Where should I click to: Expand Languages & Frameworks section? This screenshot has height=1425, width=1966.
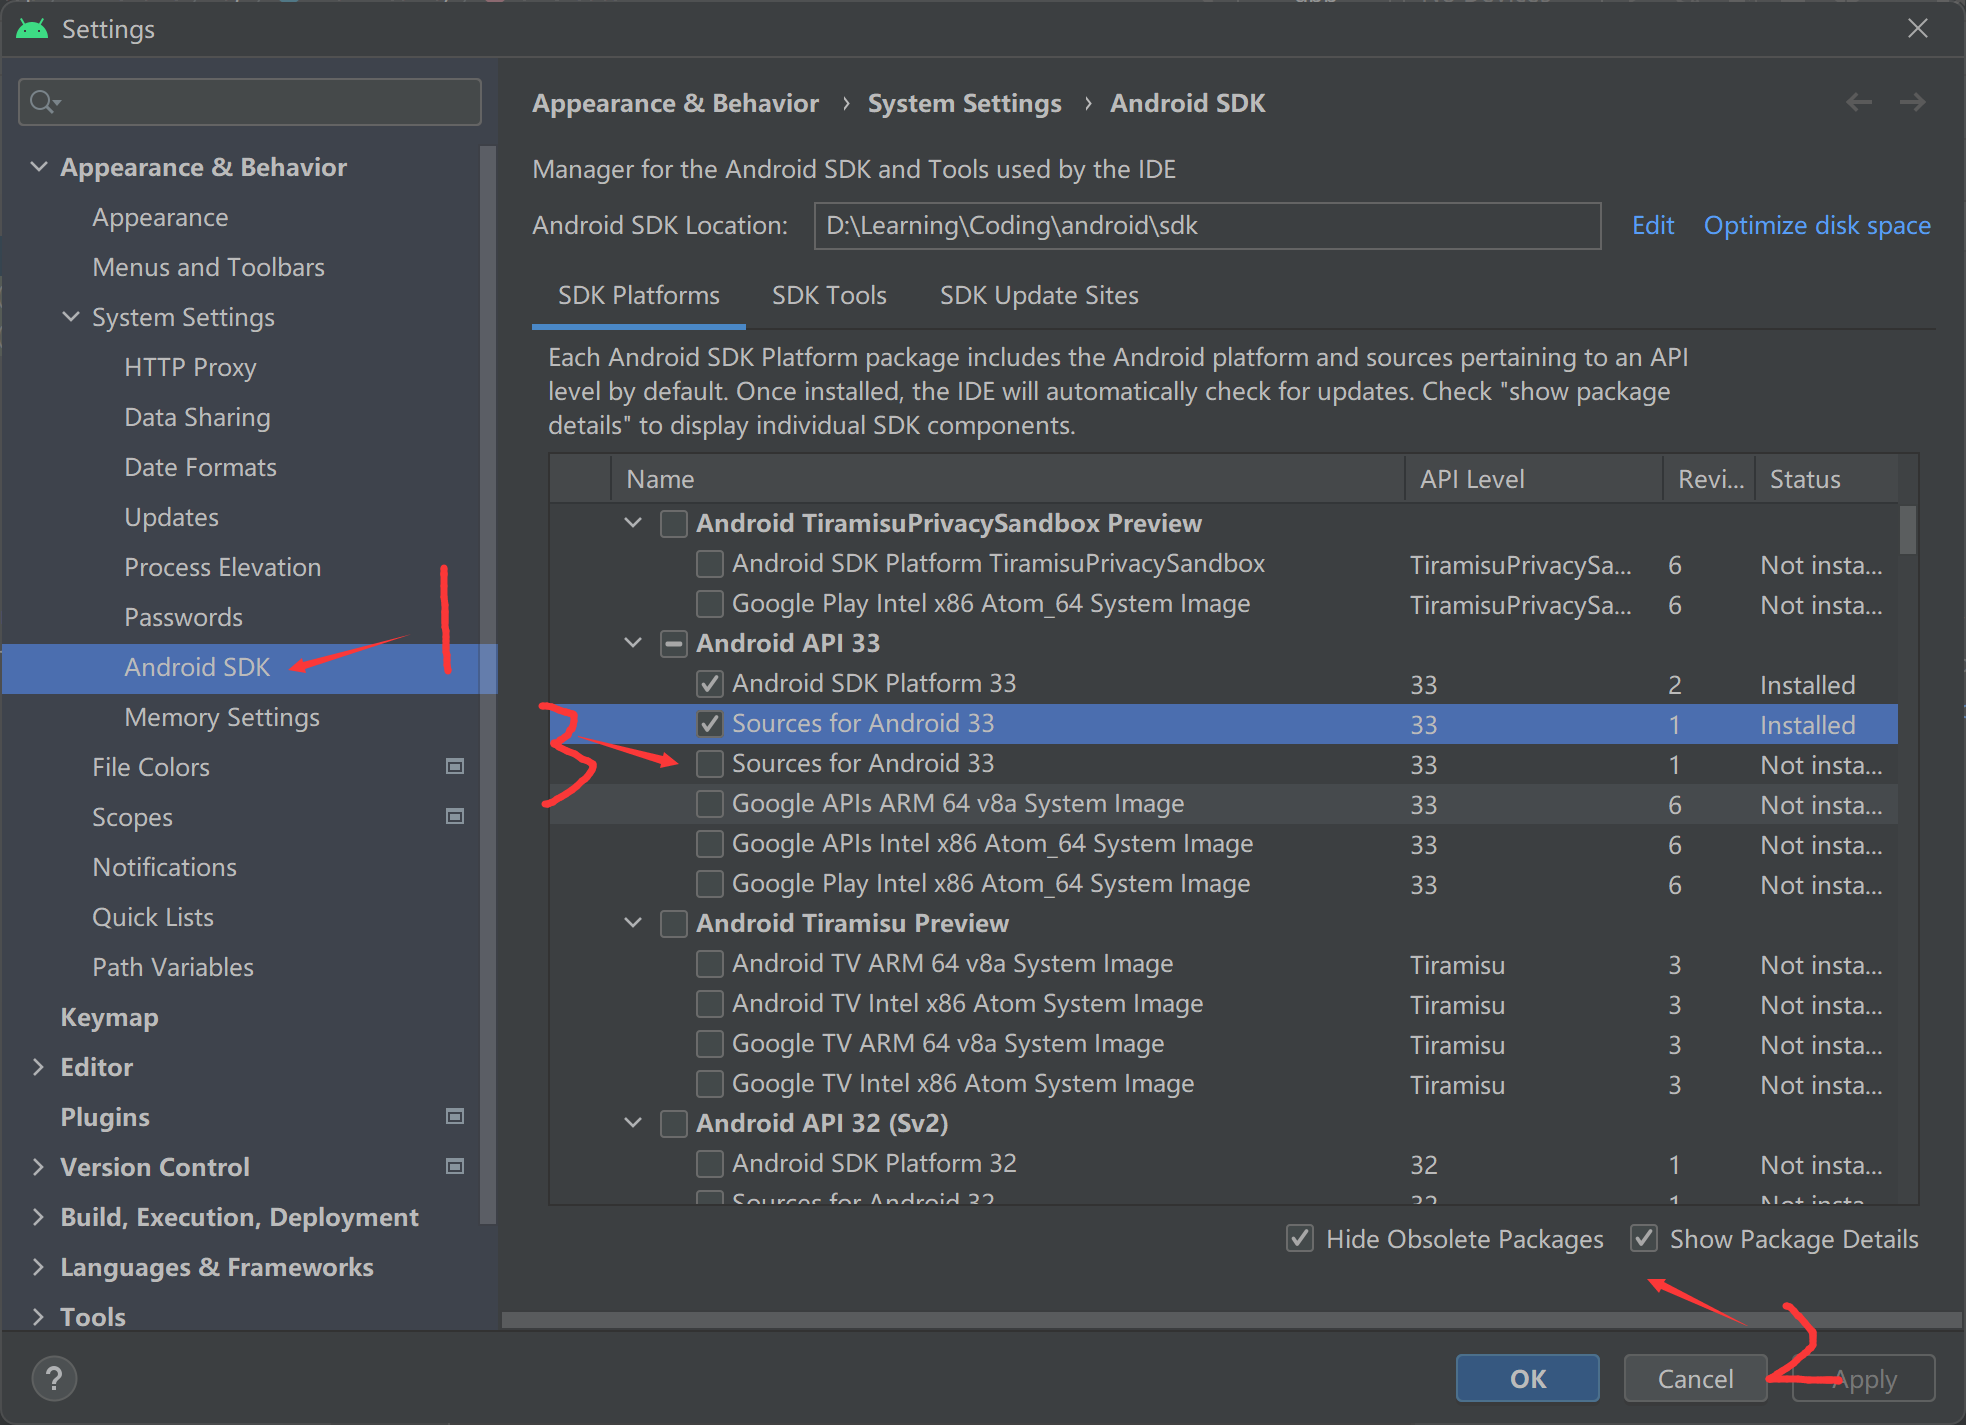click(x=39, y=1267)
